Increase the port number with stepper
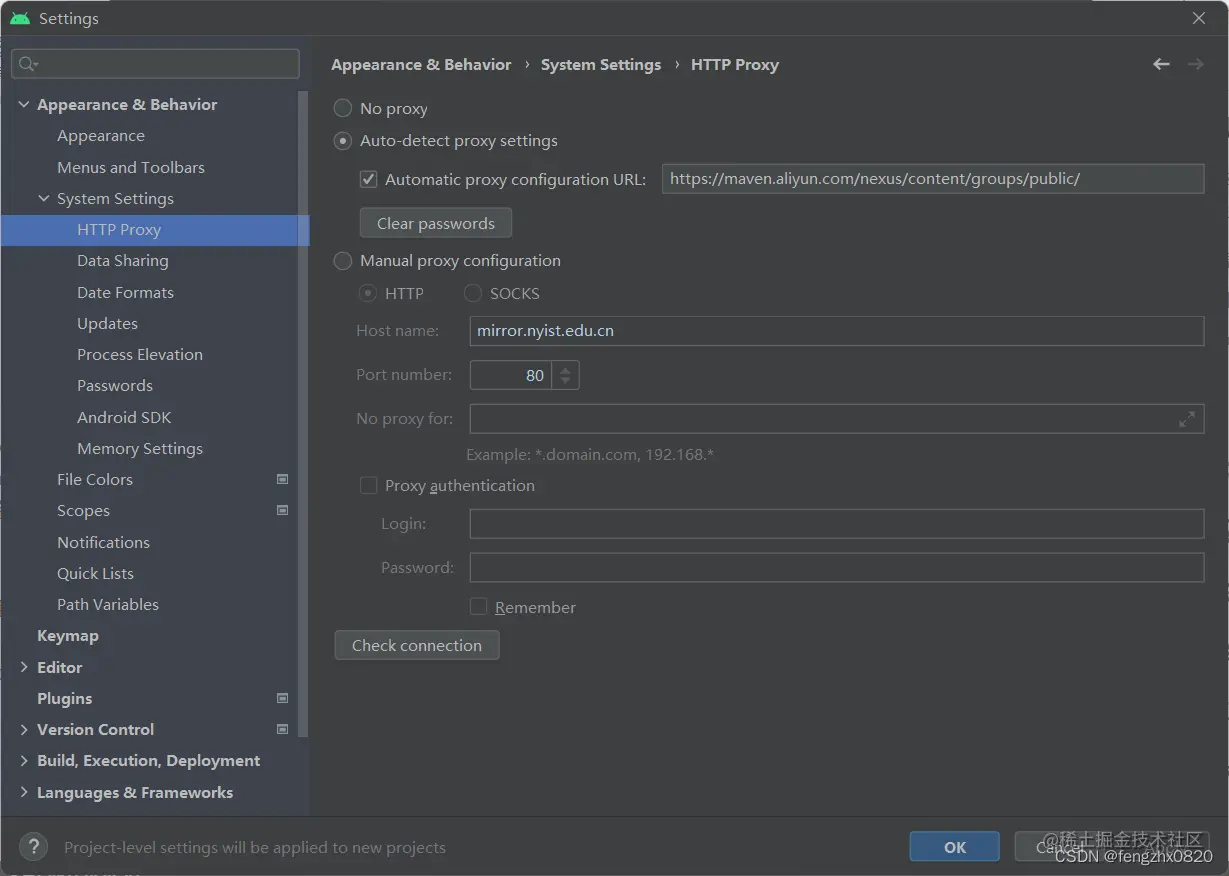This screenshot has width=1229, height=876. [565, 369]
